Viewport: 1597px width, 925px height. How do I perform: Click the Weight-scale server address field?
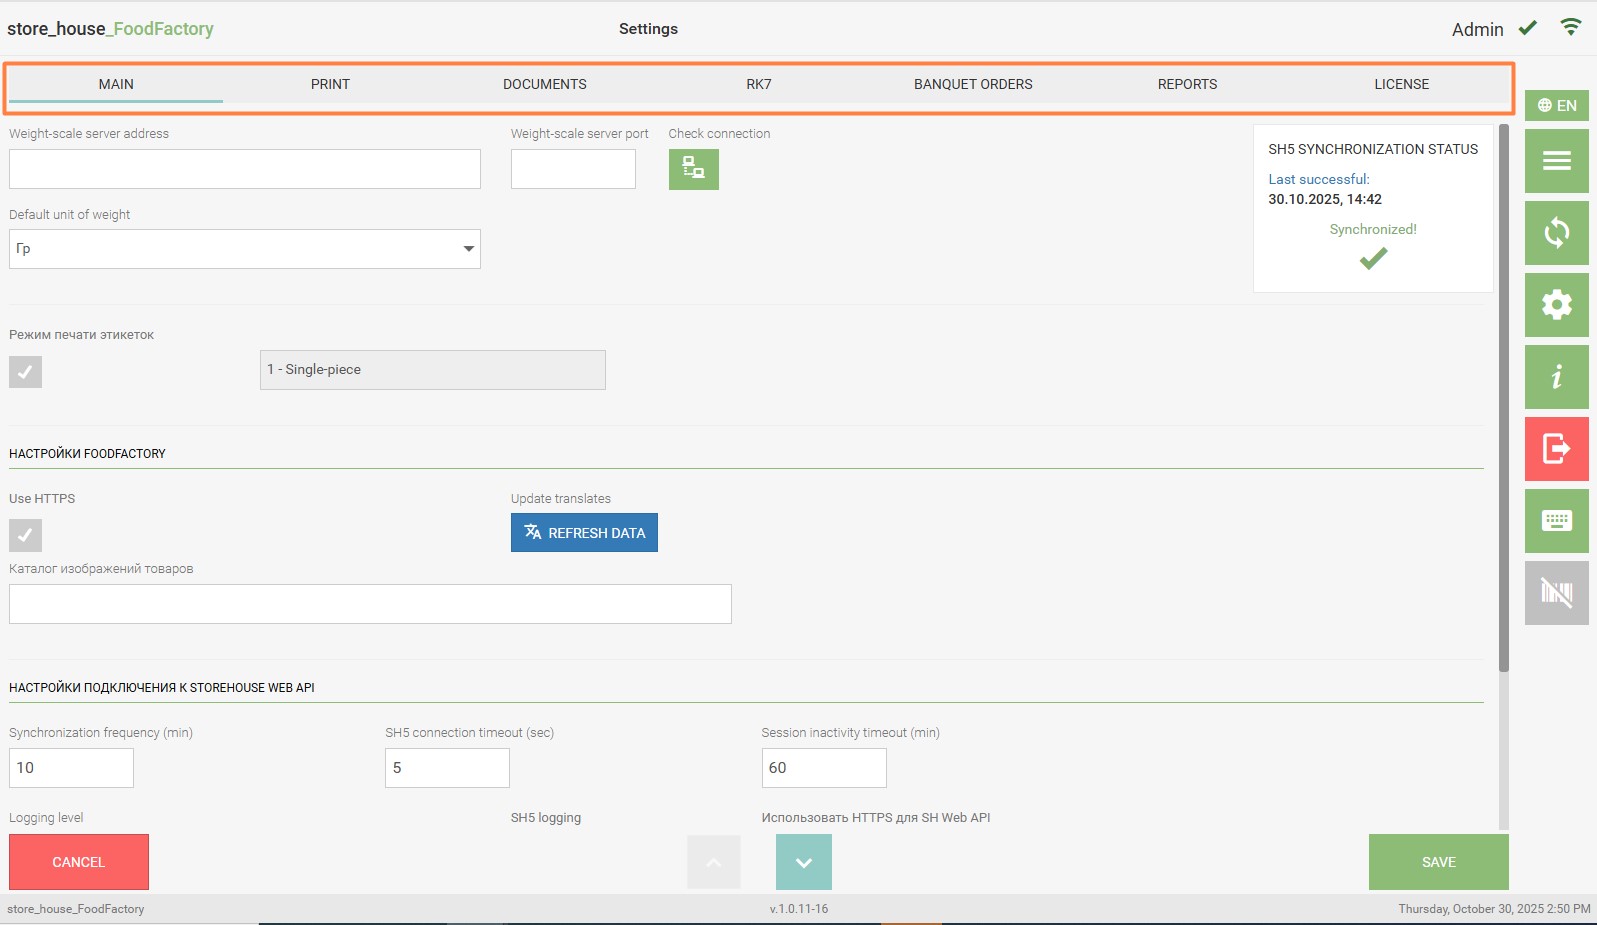point(245,169)
